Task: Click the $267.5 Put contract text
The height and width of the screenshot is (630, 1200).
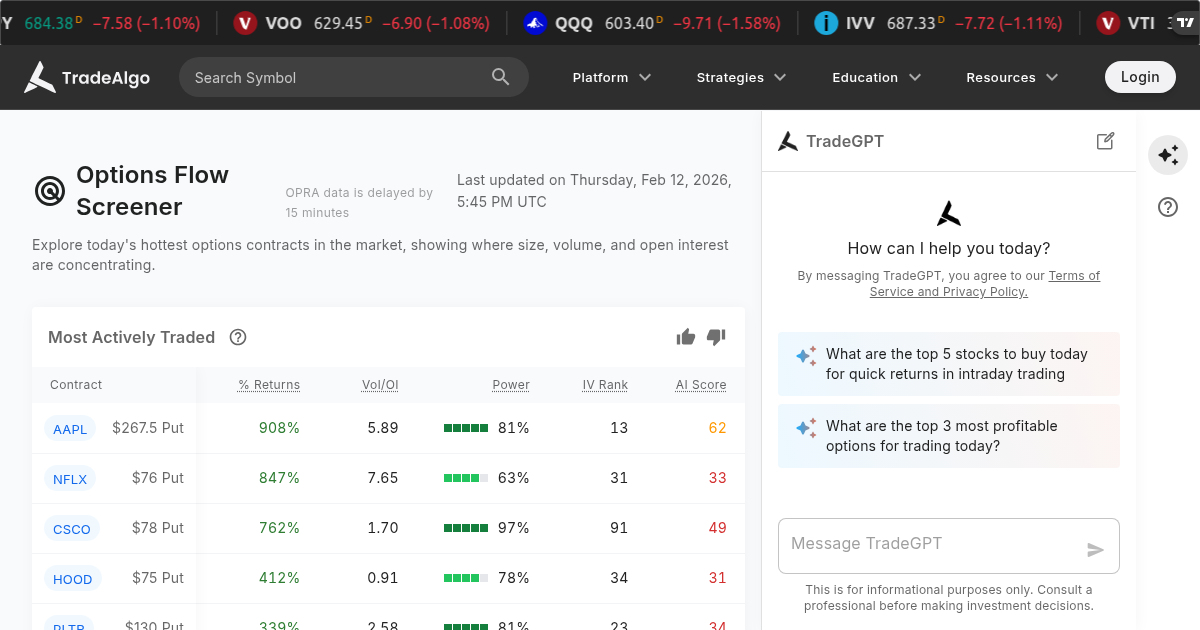Action: 148,428
